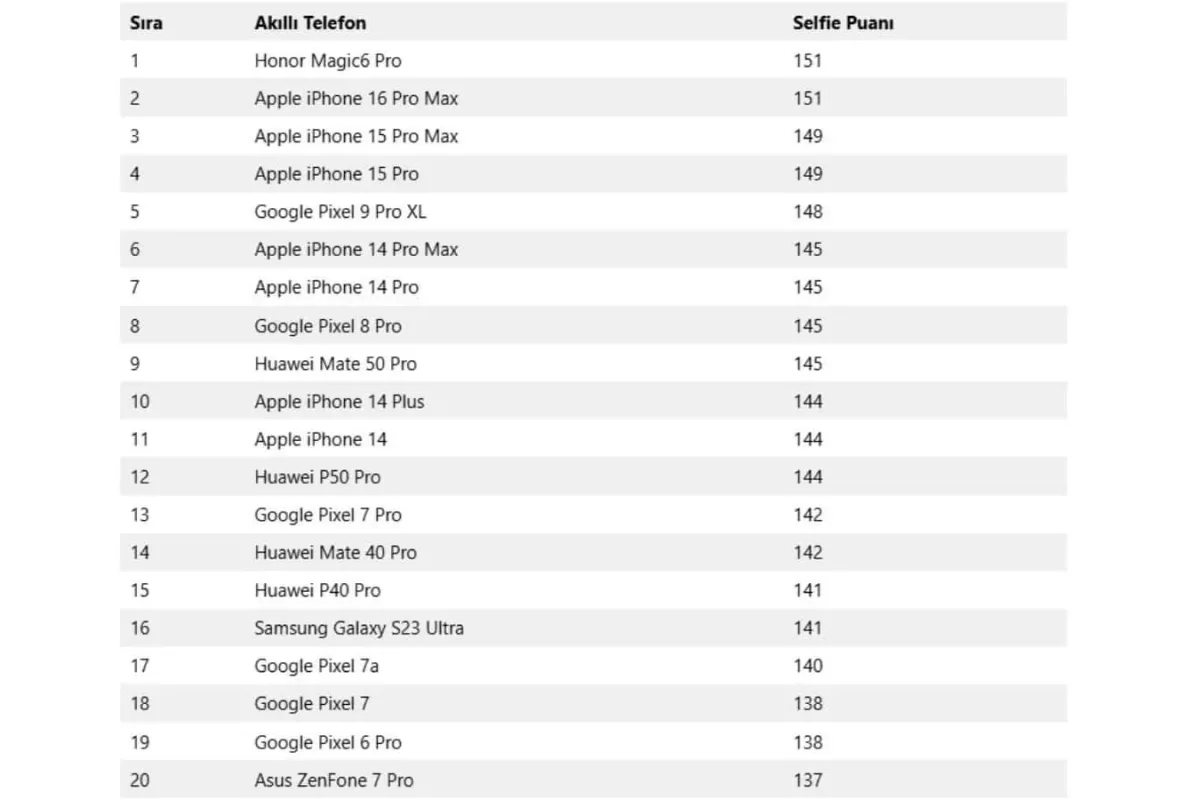Select Samsung Galaxy S23 Ultra row

(593, 628)
